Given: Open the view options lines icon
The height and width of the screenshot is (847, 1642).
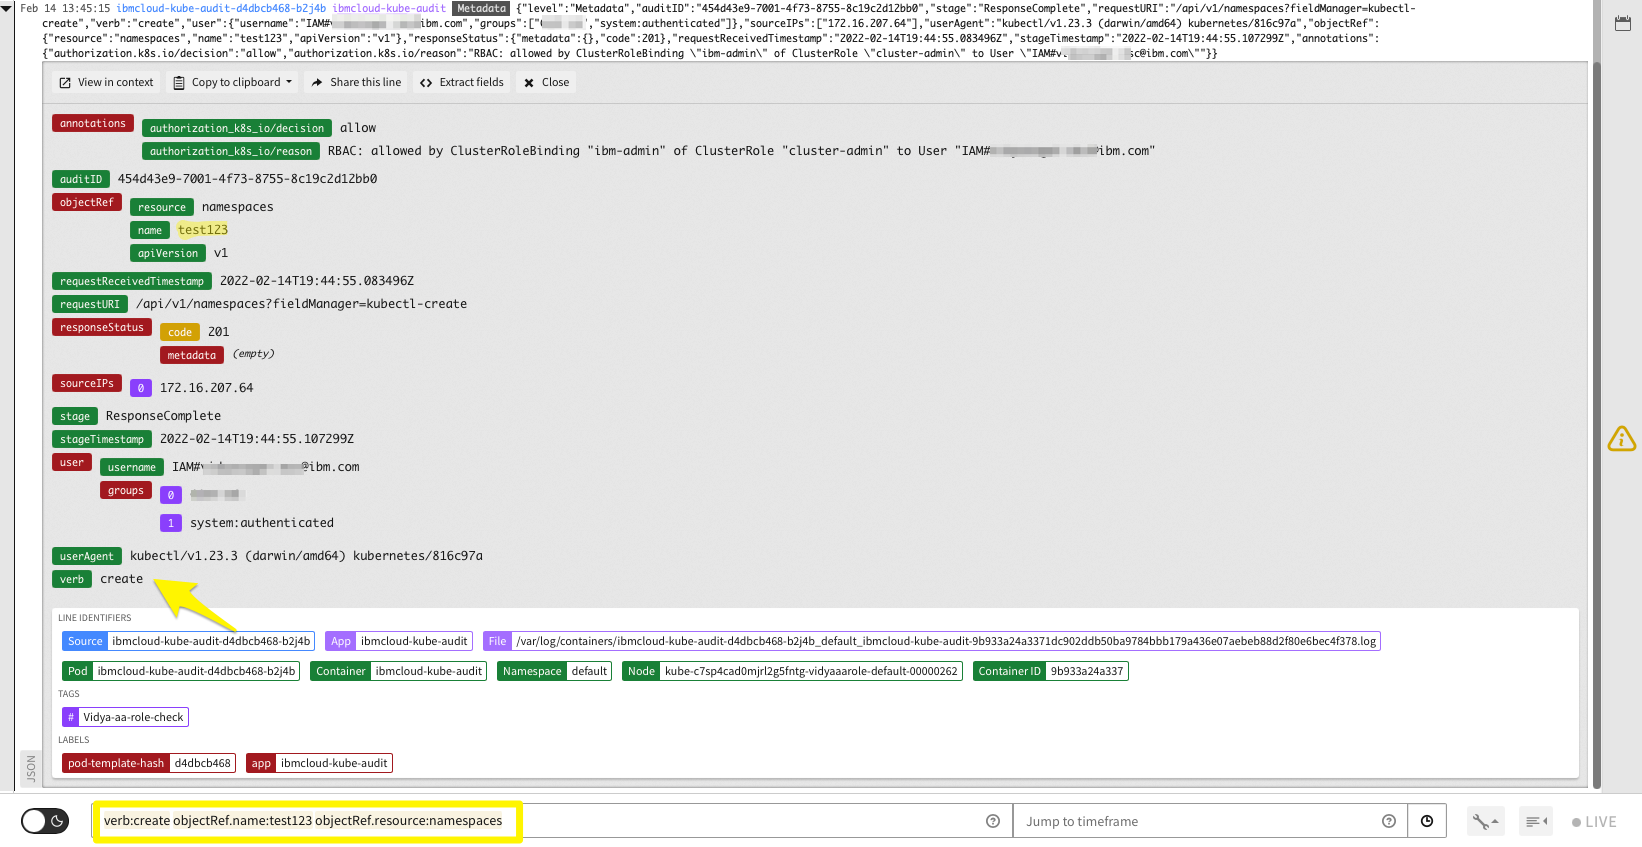Looking at the screenshot, I should tap(1536, 822).
